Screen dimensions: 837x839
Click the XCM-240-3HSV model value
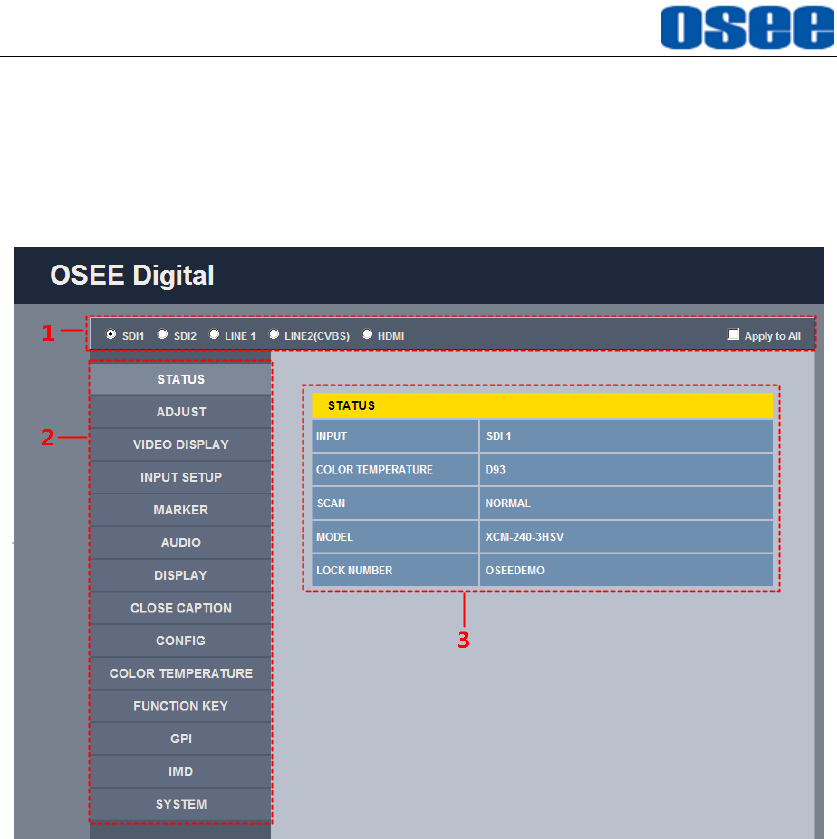click(x=627, y=537)
